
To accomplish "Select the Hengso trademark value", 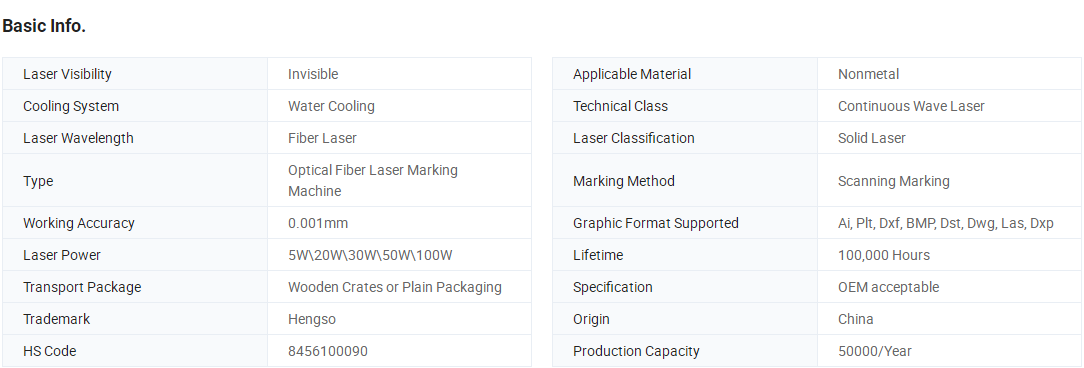I will (x=312, y=319).
